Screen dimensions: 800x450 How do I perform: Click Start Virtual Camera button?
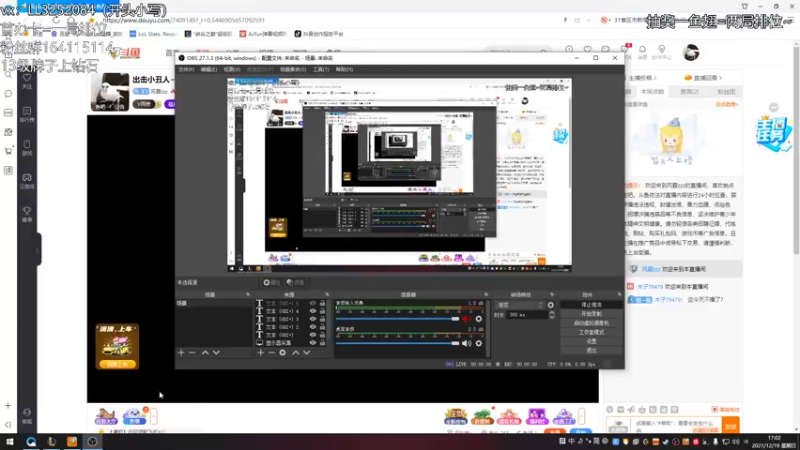pyautogui.click(x=591, y=323)
